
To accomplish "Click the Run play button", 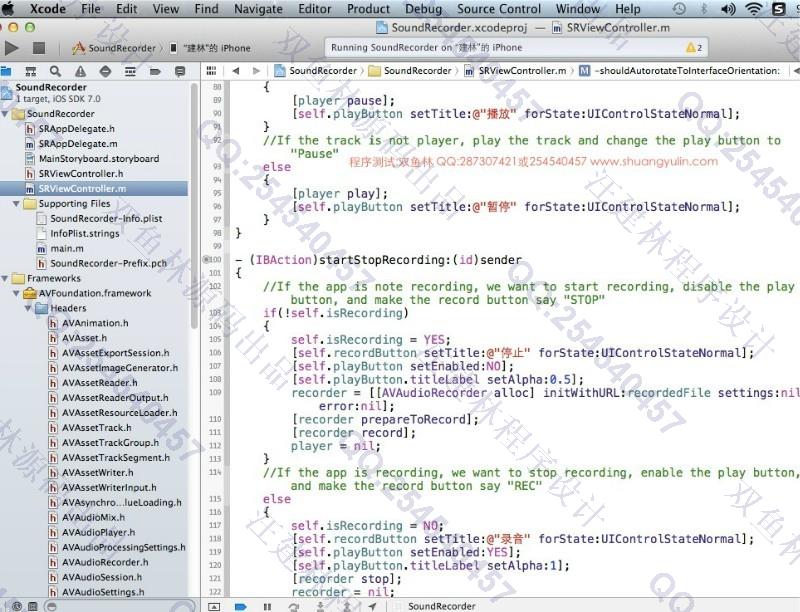I will coord(12,48).
